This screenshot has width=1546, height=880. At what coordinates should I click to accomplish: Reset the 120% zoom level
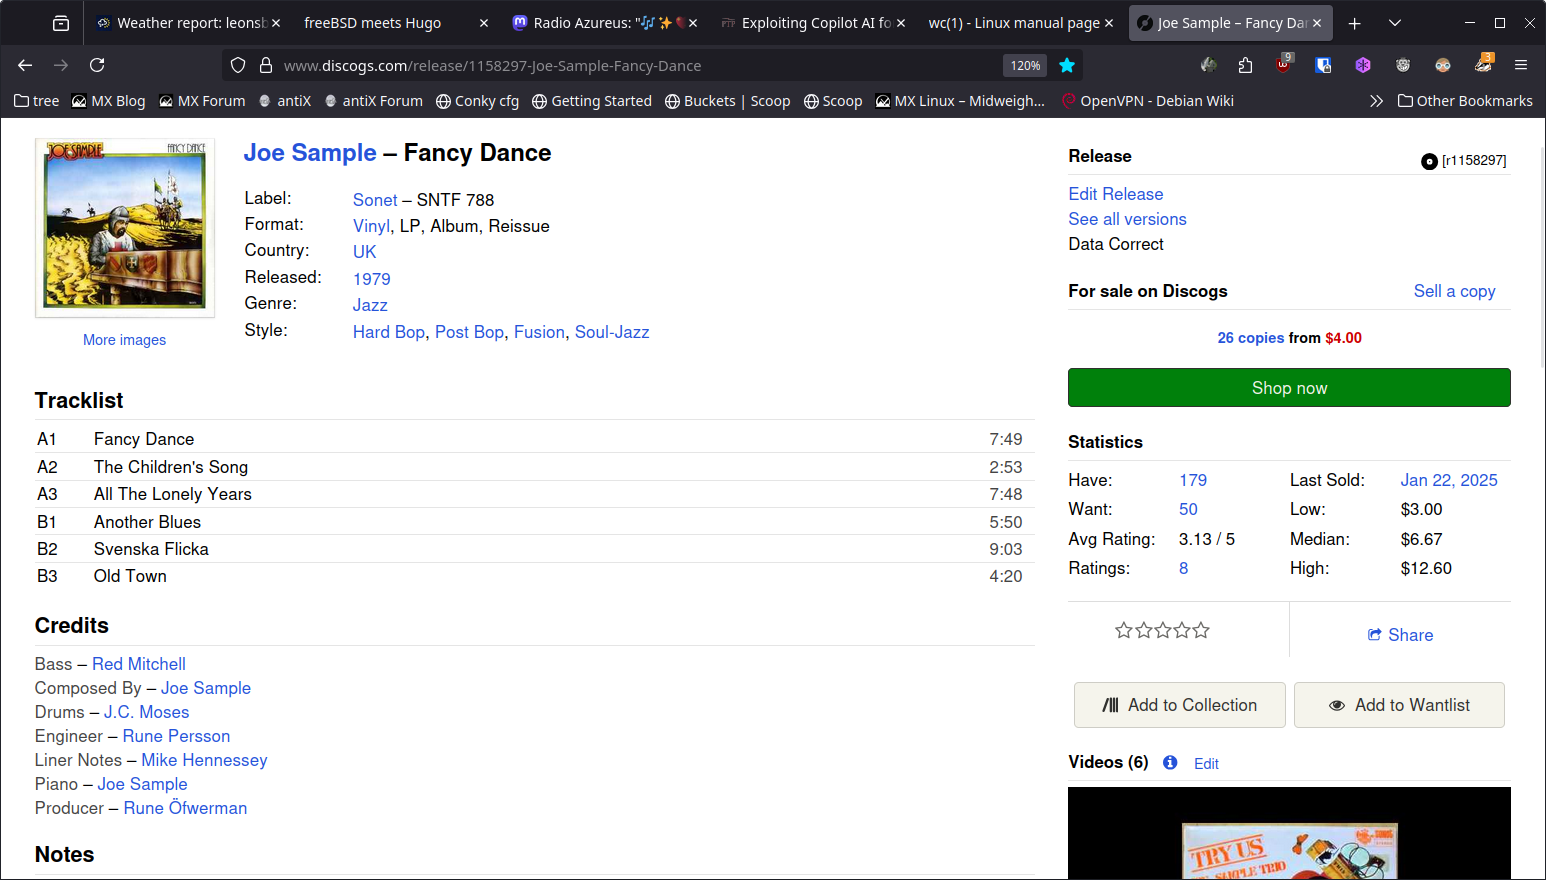1025,65
